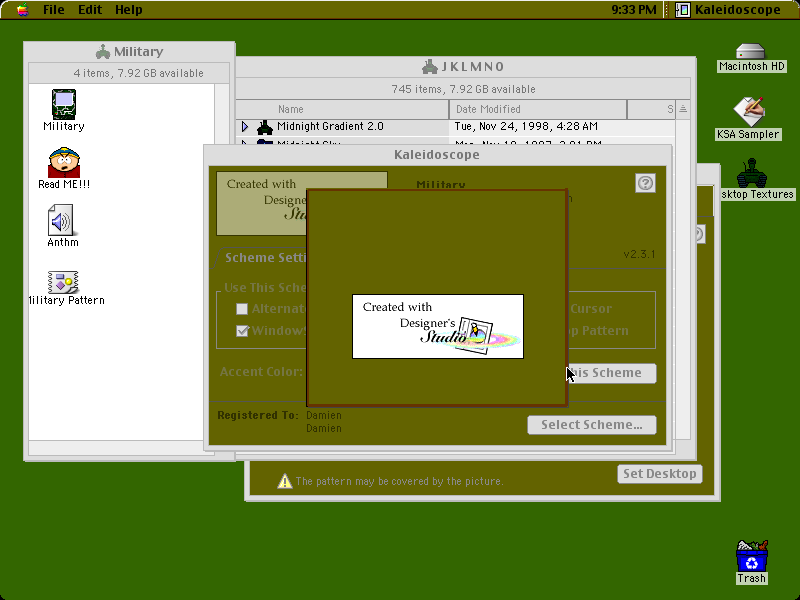Toggle the checked Window checkbox in Kaleidoscope
800x600 pixels.
(x=242, y=331)
